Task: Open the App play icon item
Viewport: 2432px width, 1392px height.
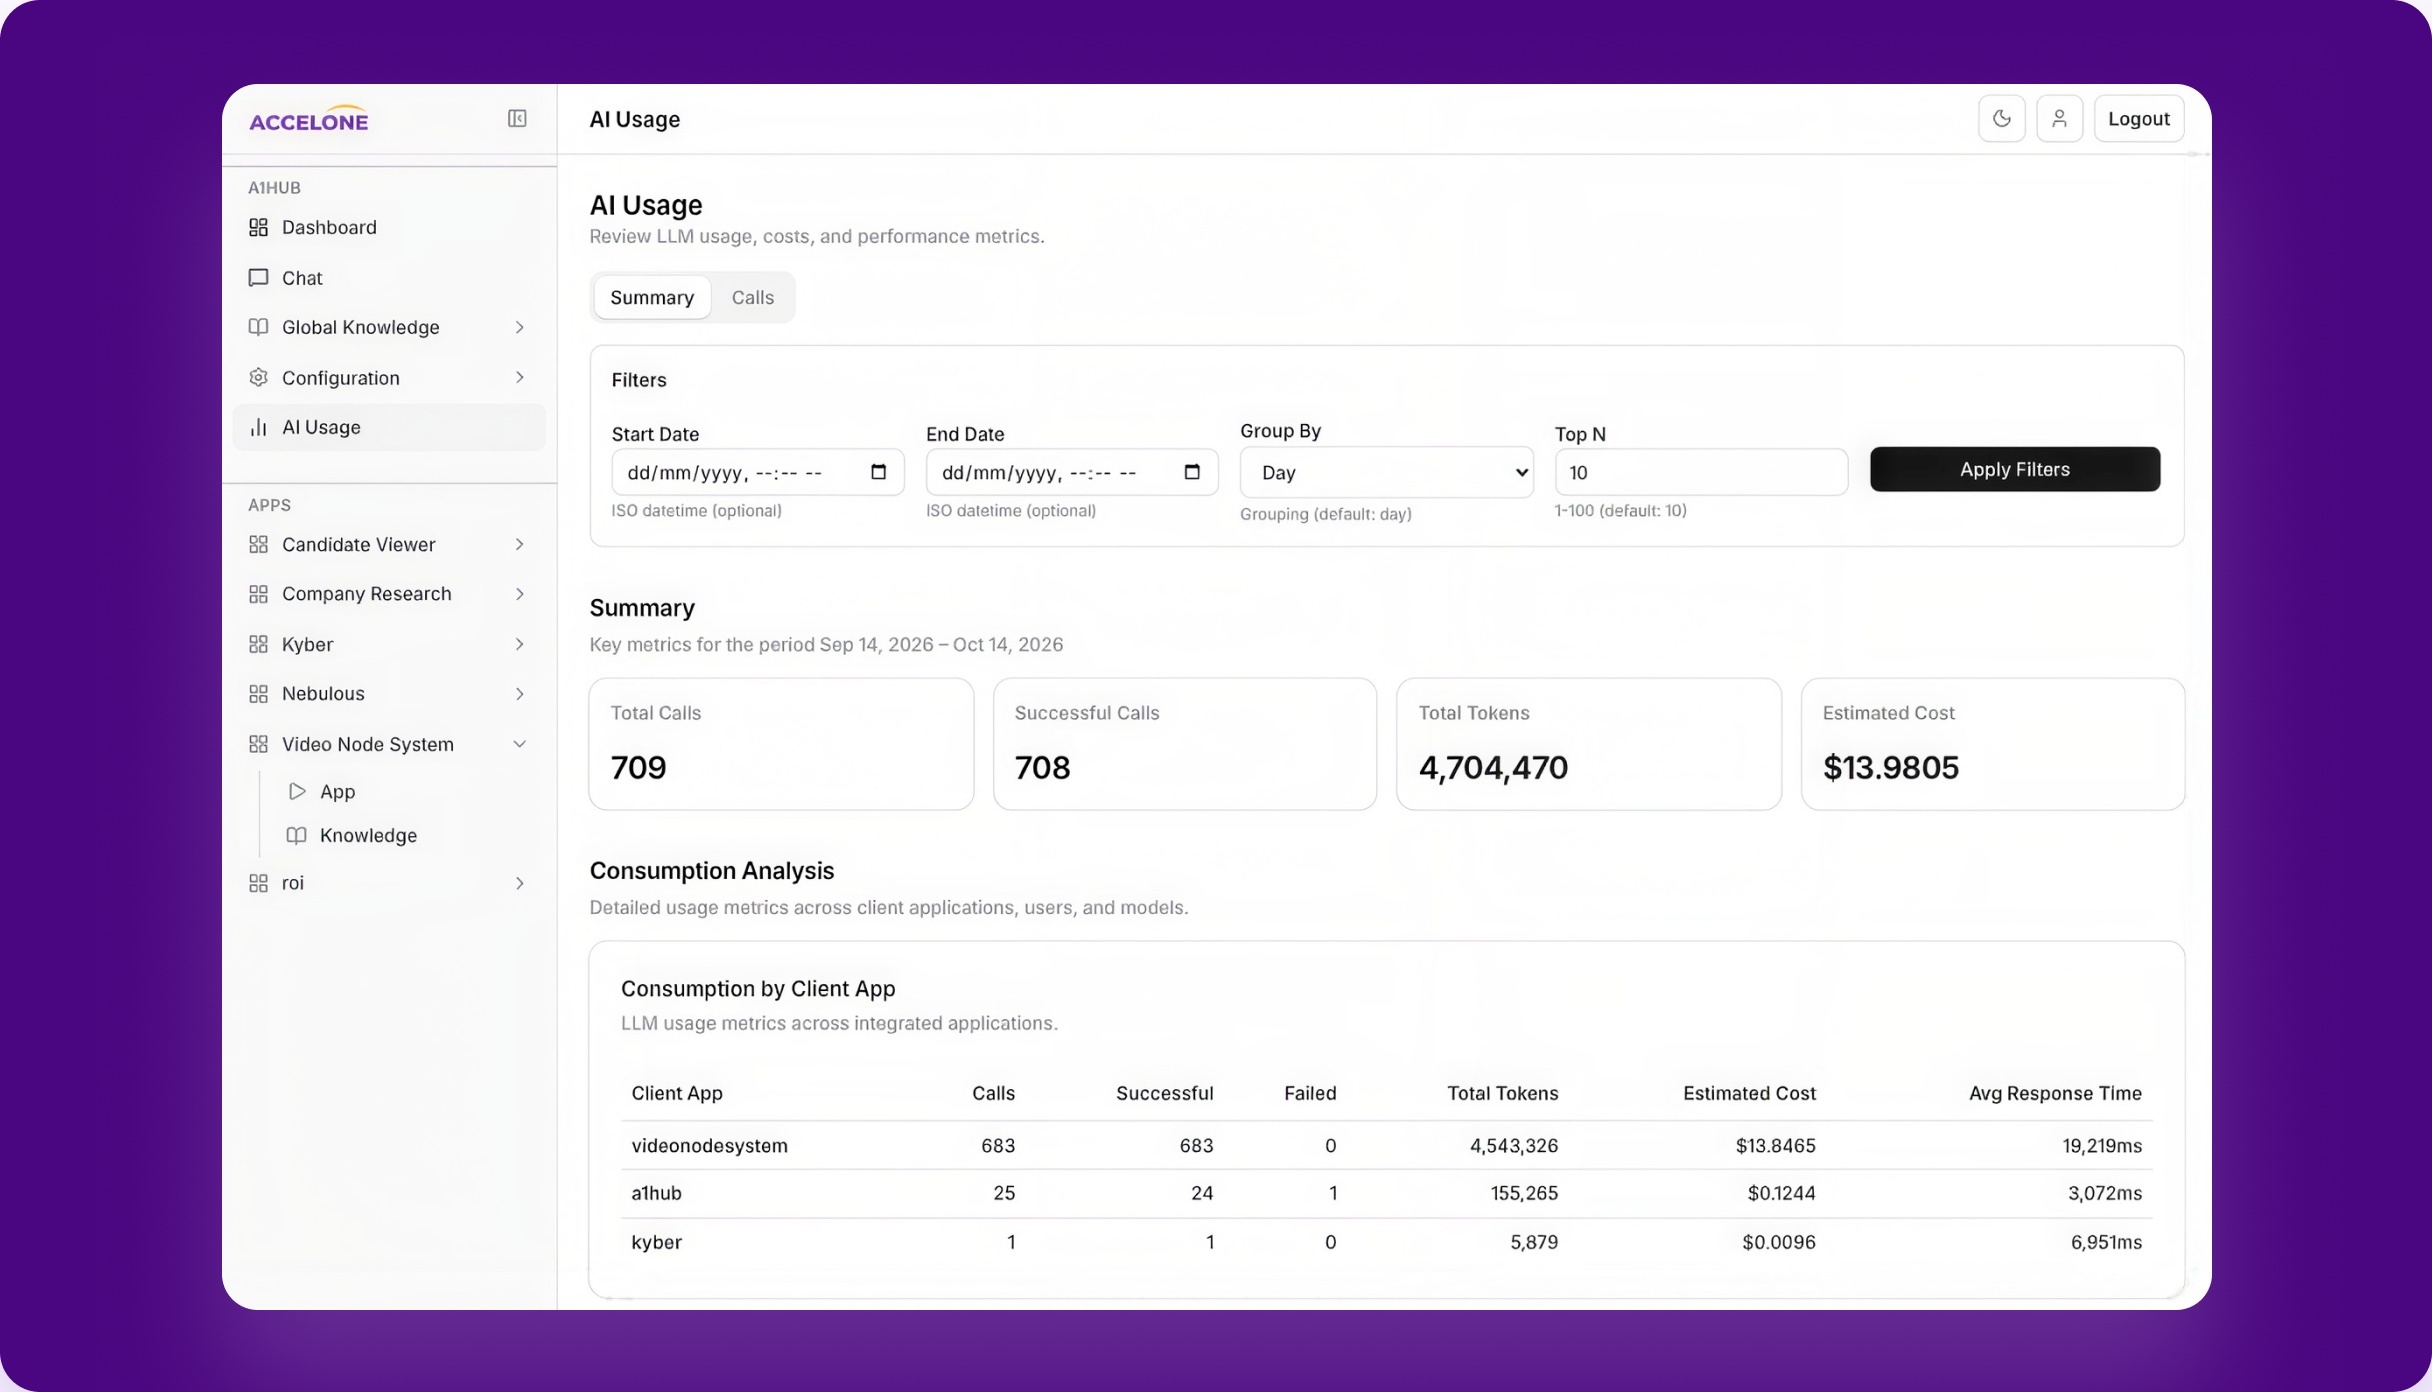Action: pyautogui.click(x=297, y=791)
